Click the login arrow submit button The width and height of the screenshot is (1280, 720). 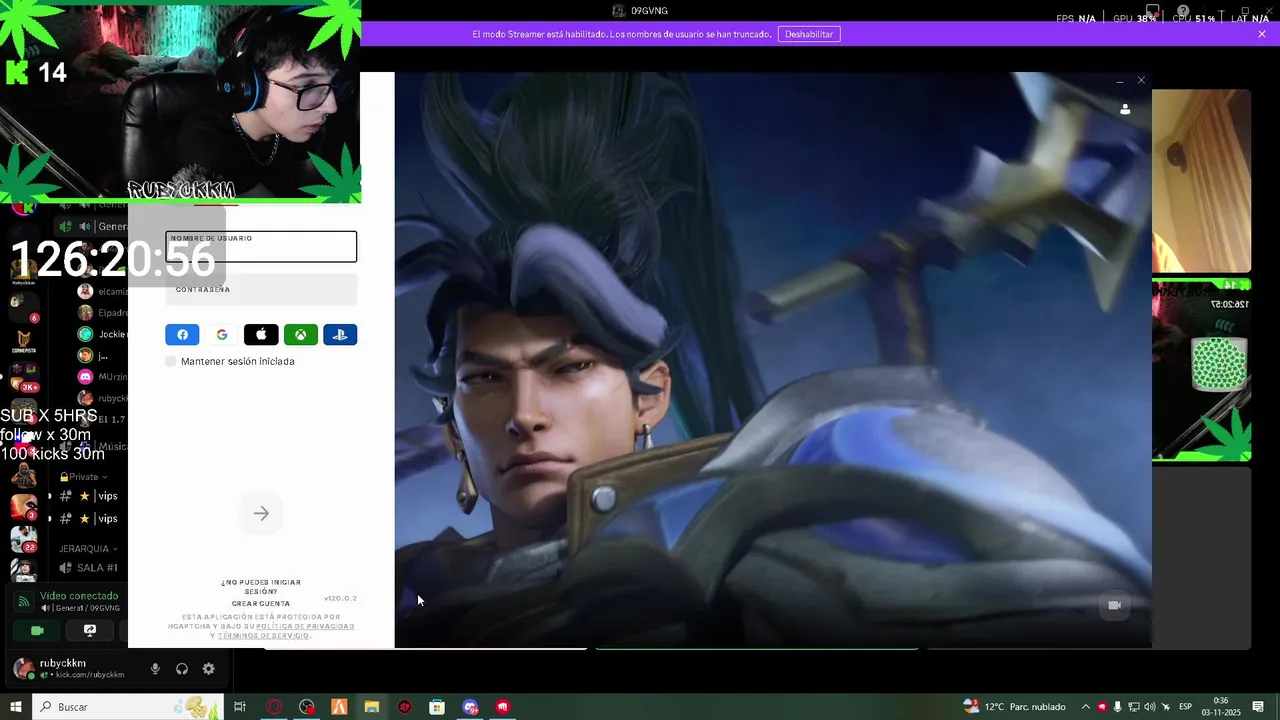click(x=261, y=514)
